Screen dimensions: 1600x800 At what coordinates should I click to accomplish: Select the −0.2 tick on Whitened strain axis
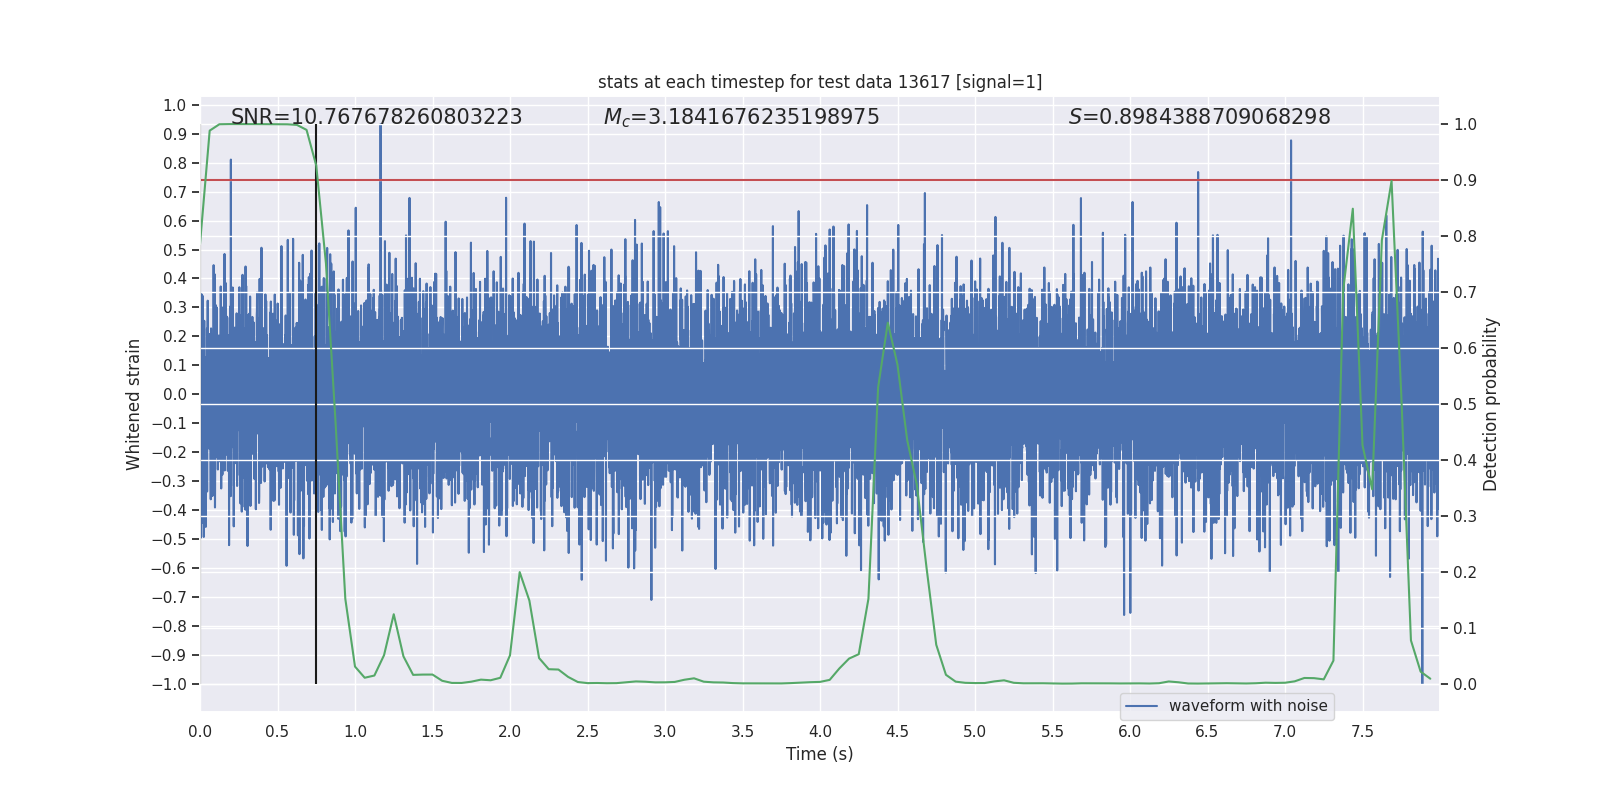(x=169, y=453)
